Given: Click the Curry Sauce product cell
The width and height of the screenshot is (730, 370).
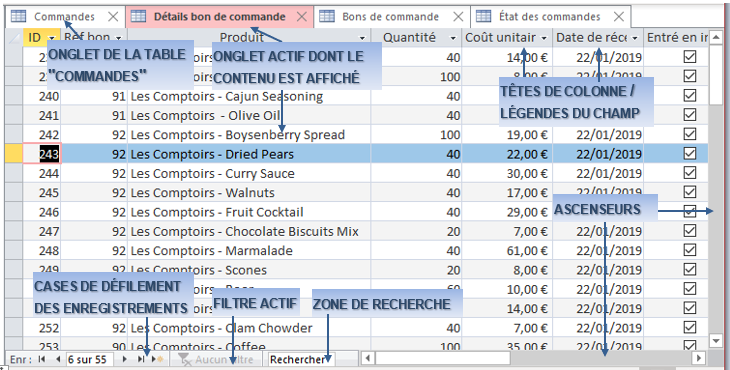Looking at the screenshot, I should tap(249, 174).
